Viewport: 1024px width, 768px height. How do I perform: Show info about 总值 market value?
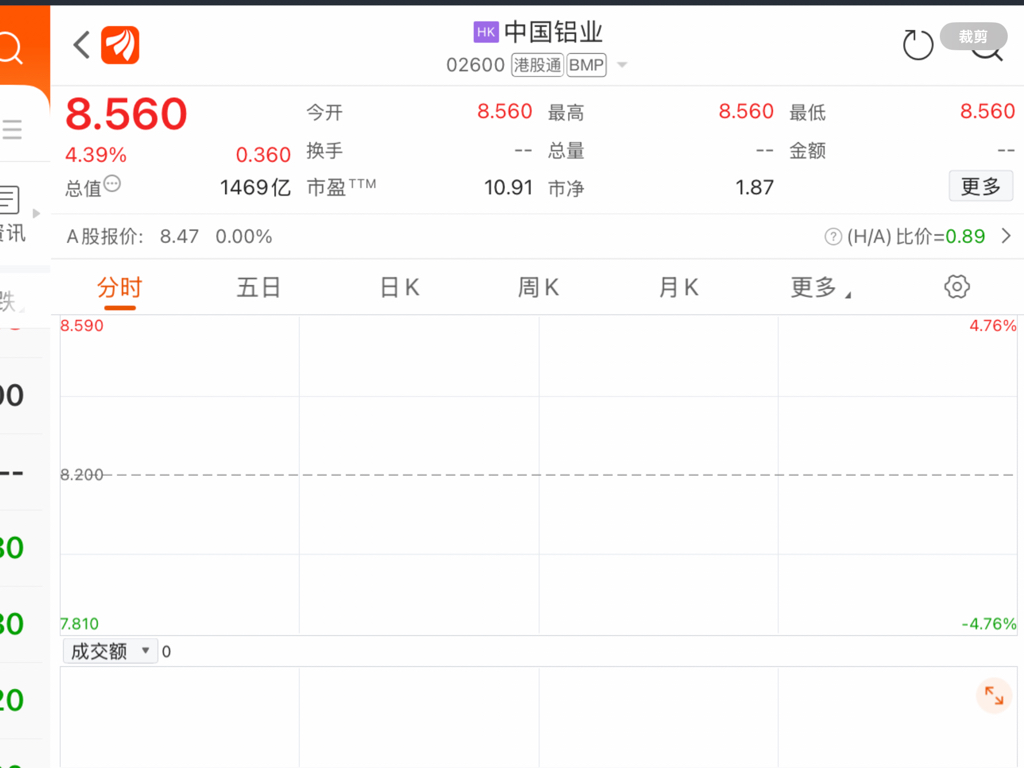click(112, 184)
